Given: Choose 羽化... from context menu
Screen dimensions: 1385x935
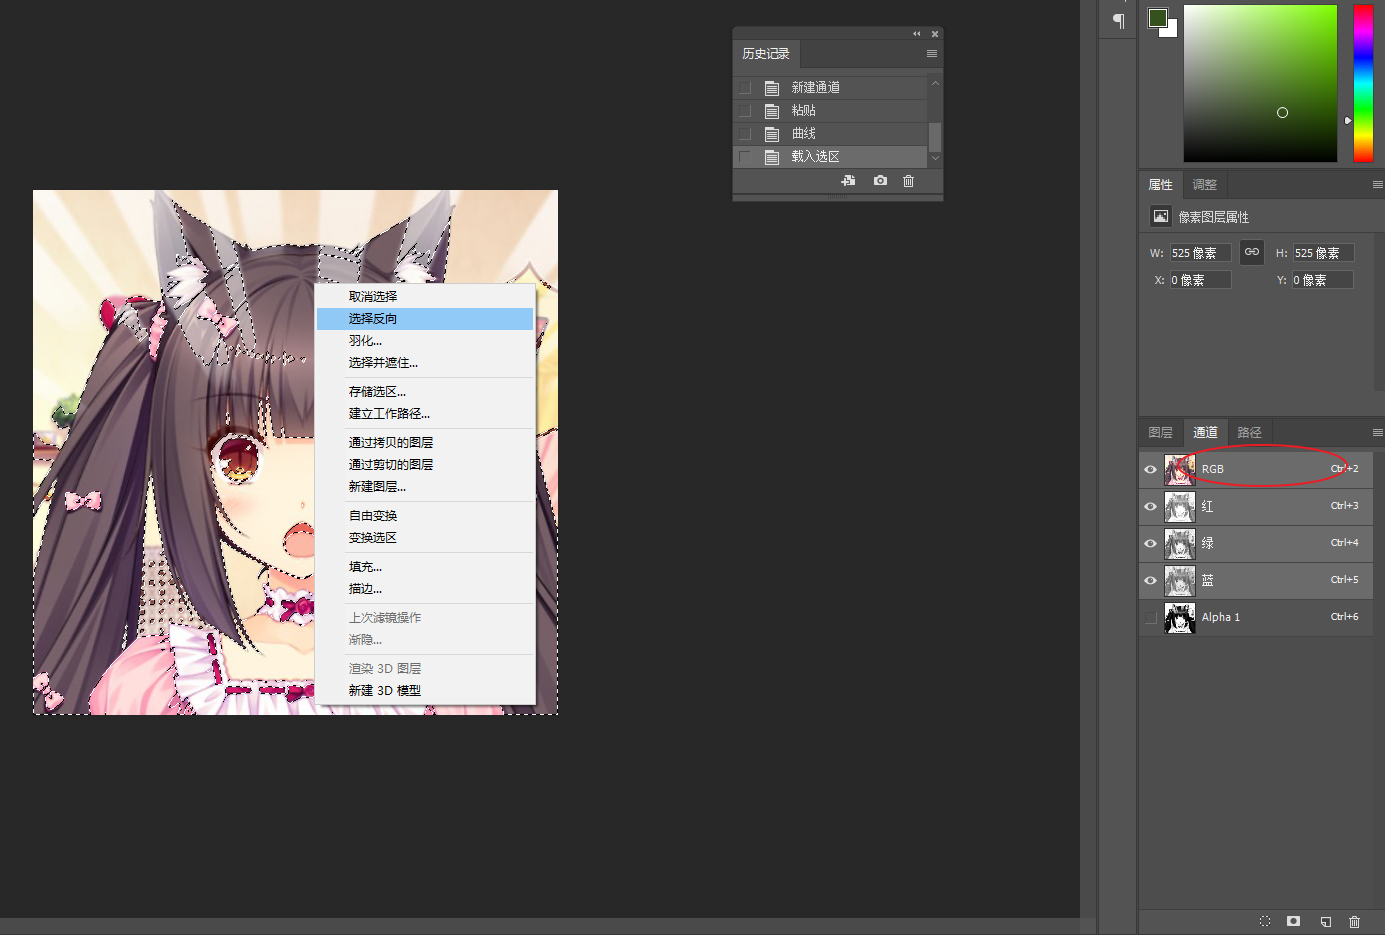Looking at the screenshot, I should pyautogui.click(x=425, y=340).
